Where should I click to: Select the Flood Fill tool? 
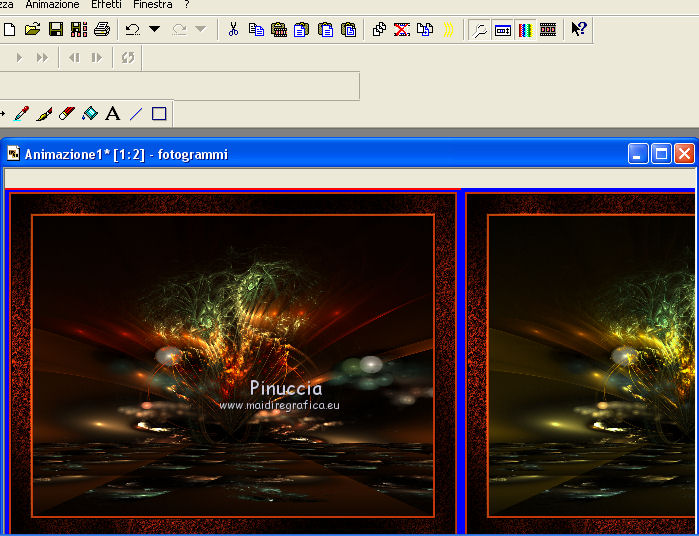point(90,114)
